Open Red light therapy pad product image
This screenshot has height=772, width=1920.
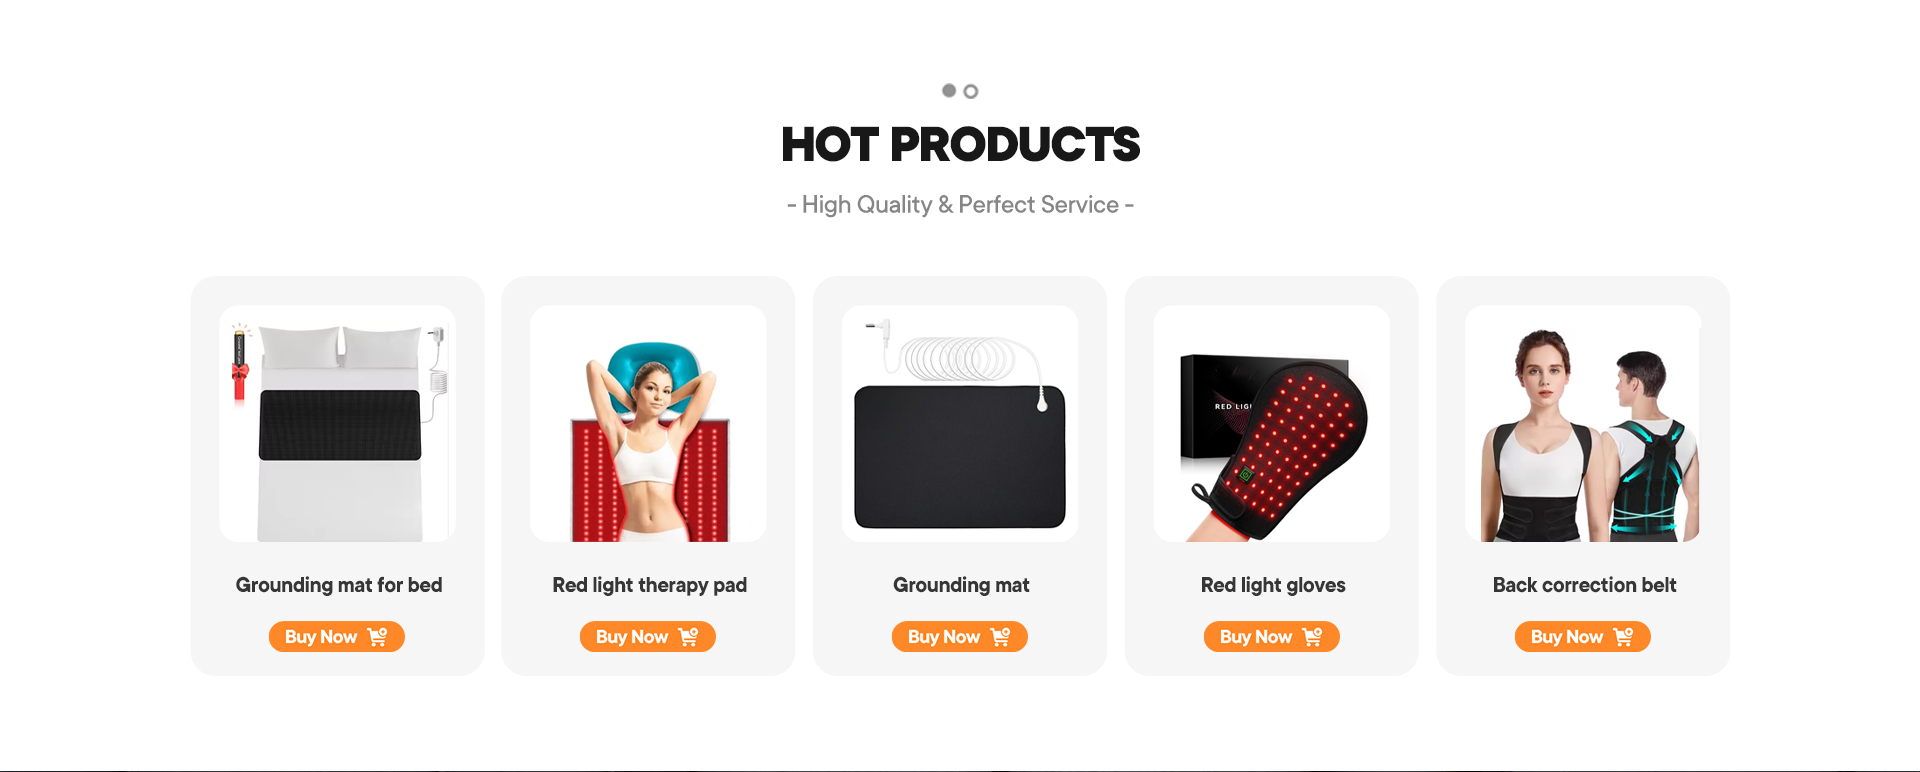click(648, 424)
